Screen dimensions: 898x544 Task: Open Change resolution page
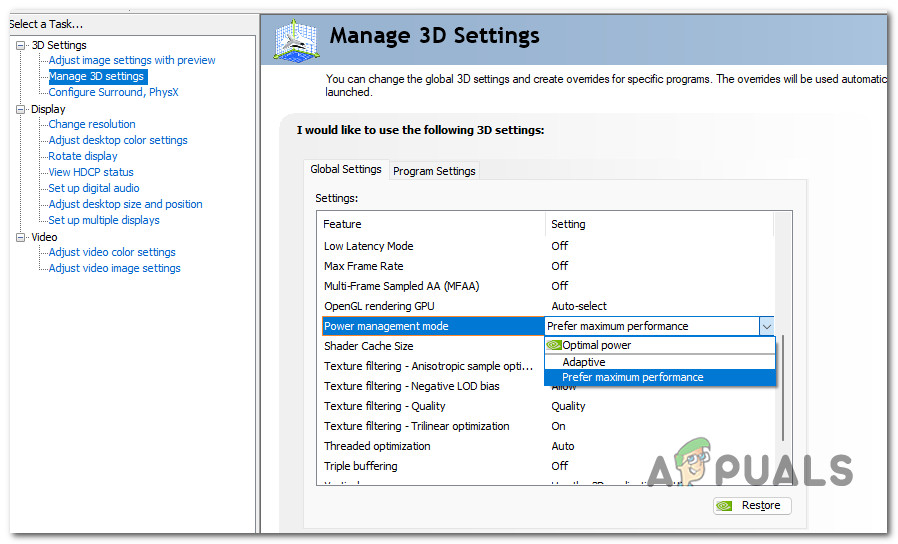pos(92,124)
